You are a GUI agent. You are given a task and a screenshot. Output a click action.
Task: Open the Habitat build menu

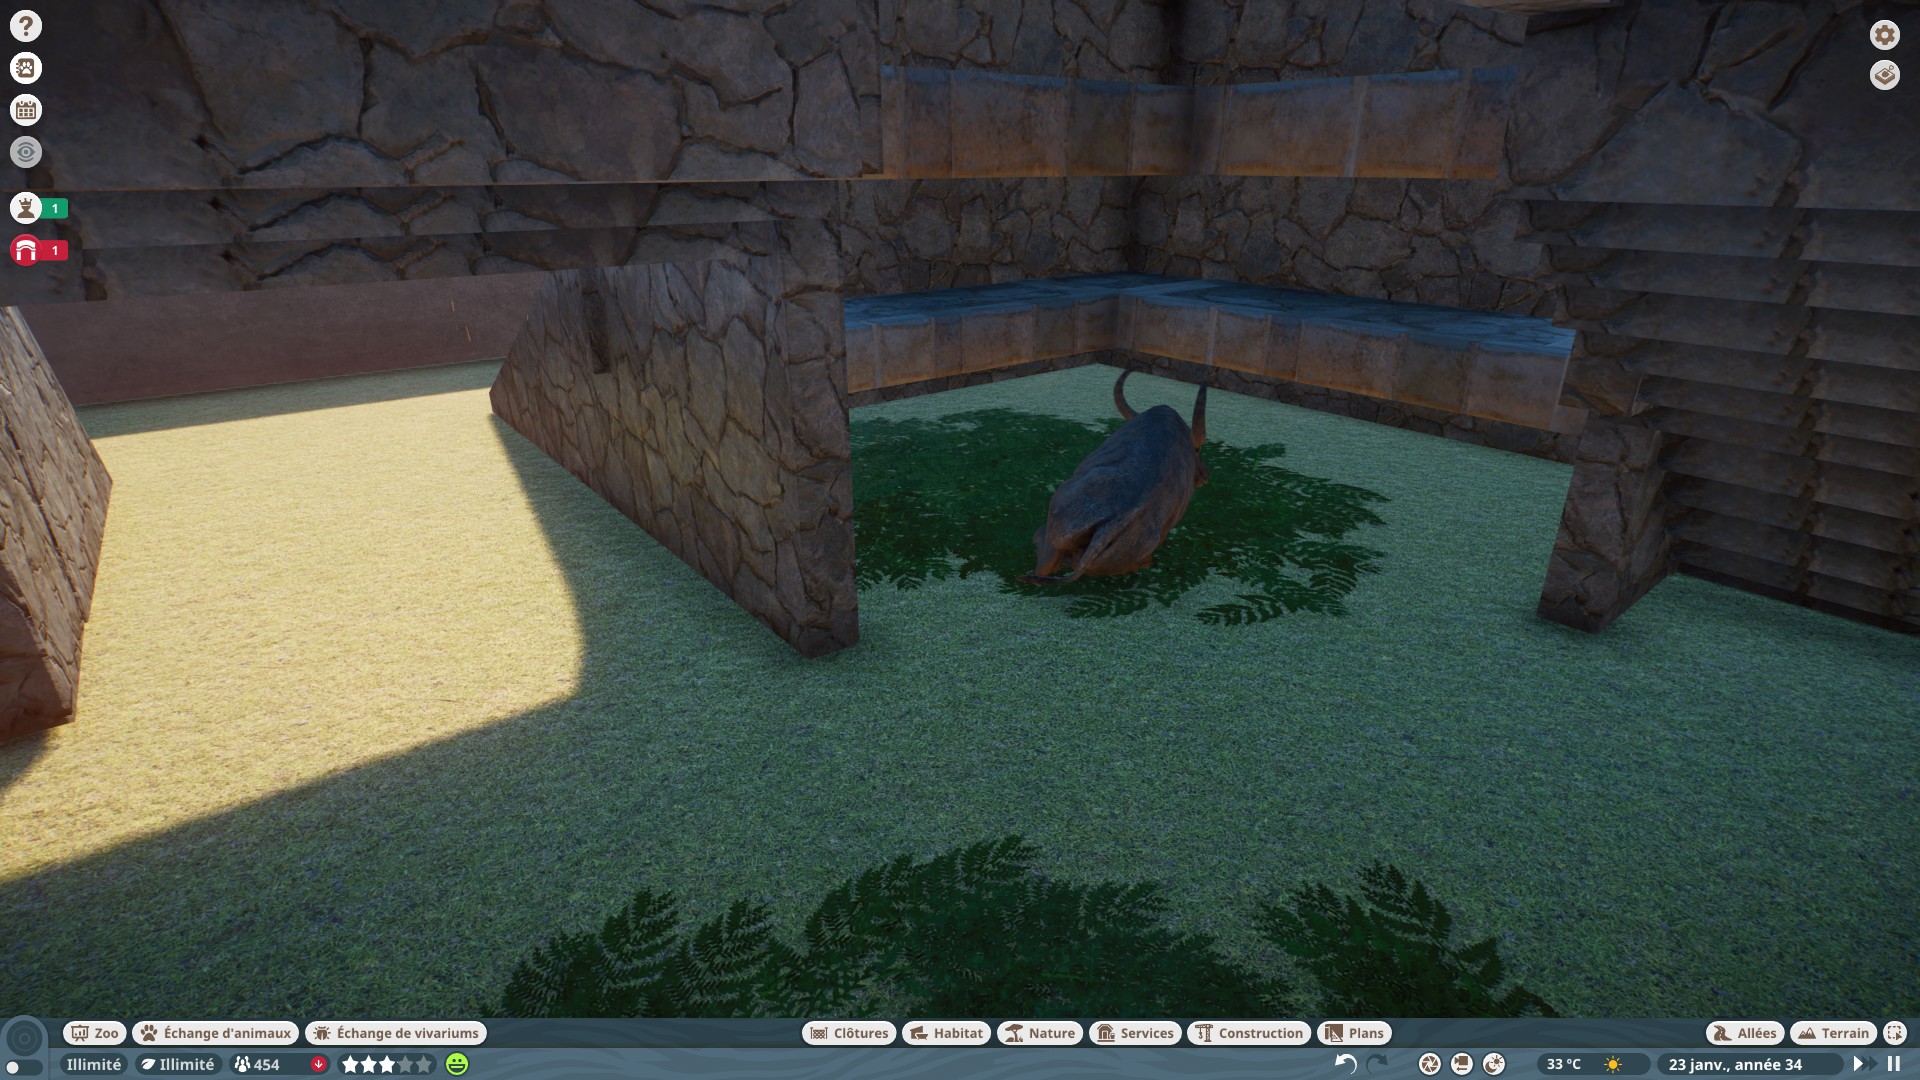tap(946, 1033)
